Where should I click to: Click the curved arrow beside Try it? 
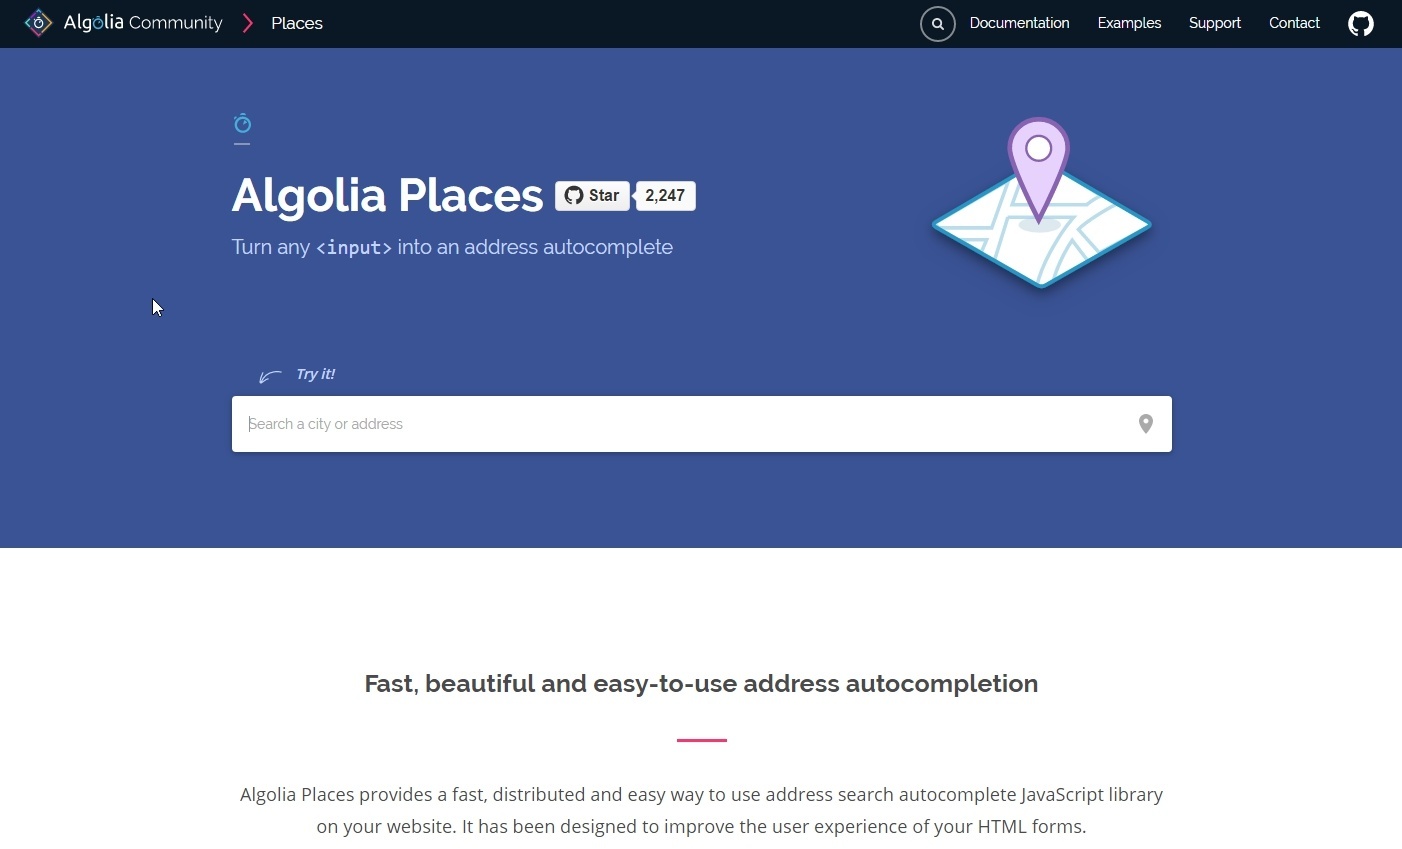pyautogui.click(x=270, y=377)
